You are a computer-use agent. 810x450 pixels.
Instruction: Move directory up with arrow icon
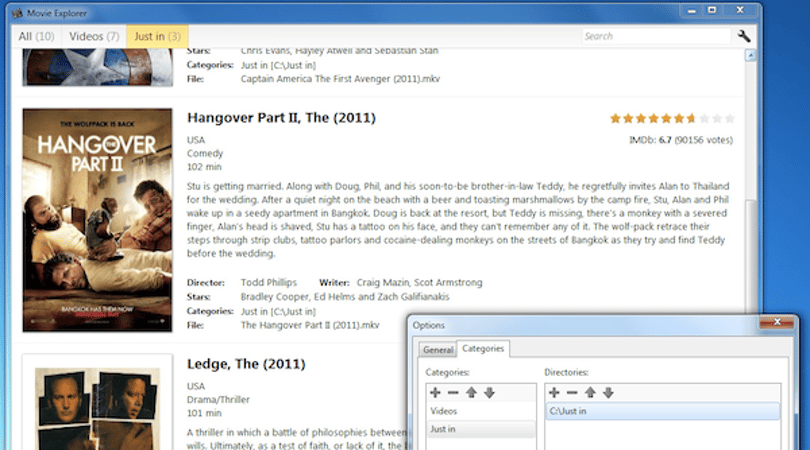pyautogui.click(x=590, y=393)
